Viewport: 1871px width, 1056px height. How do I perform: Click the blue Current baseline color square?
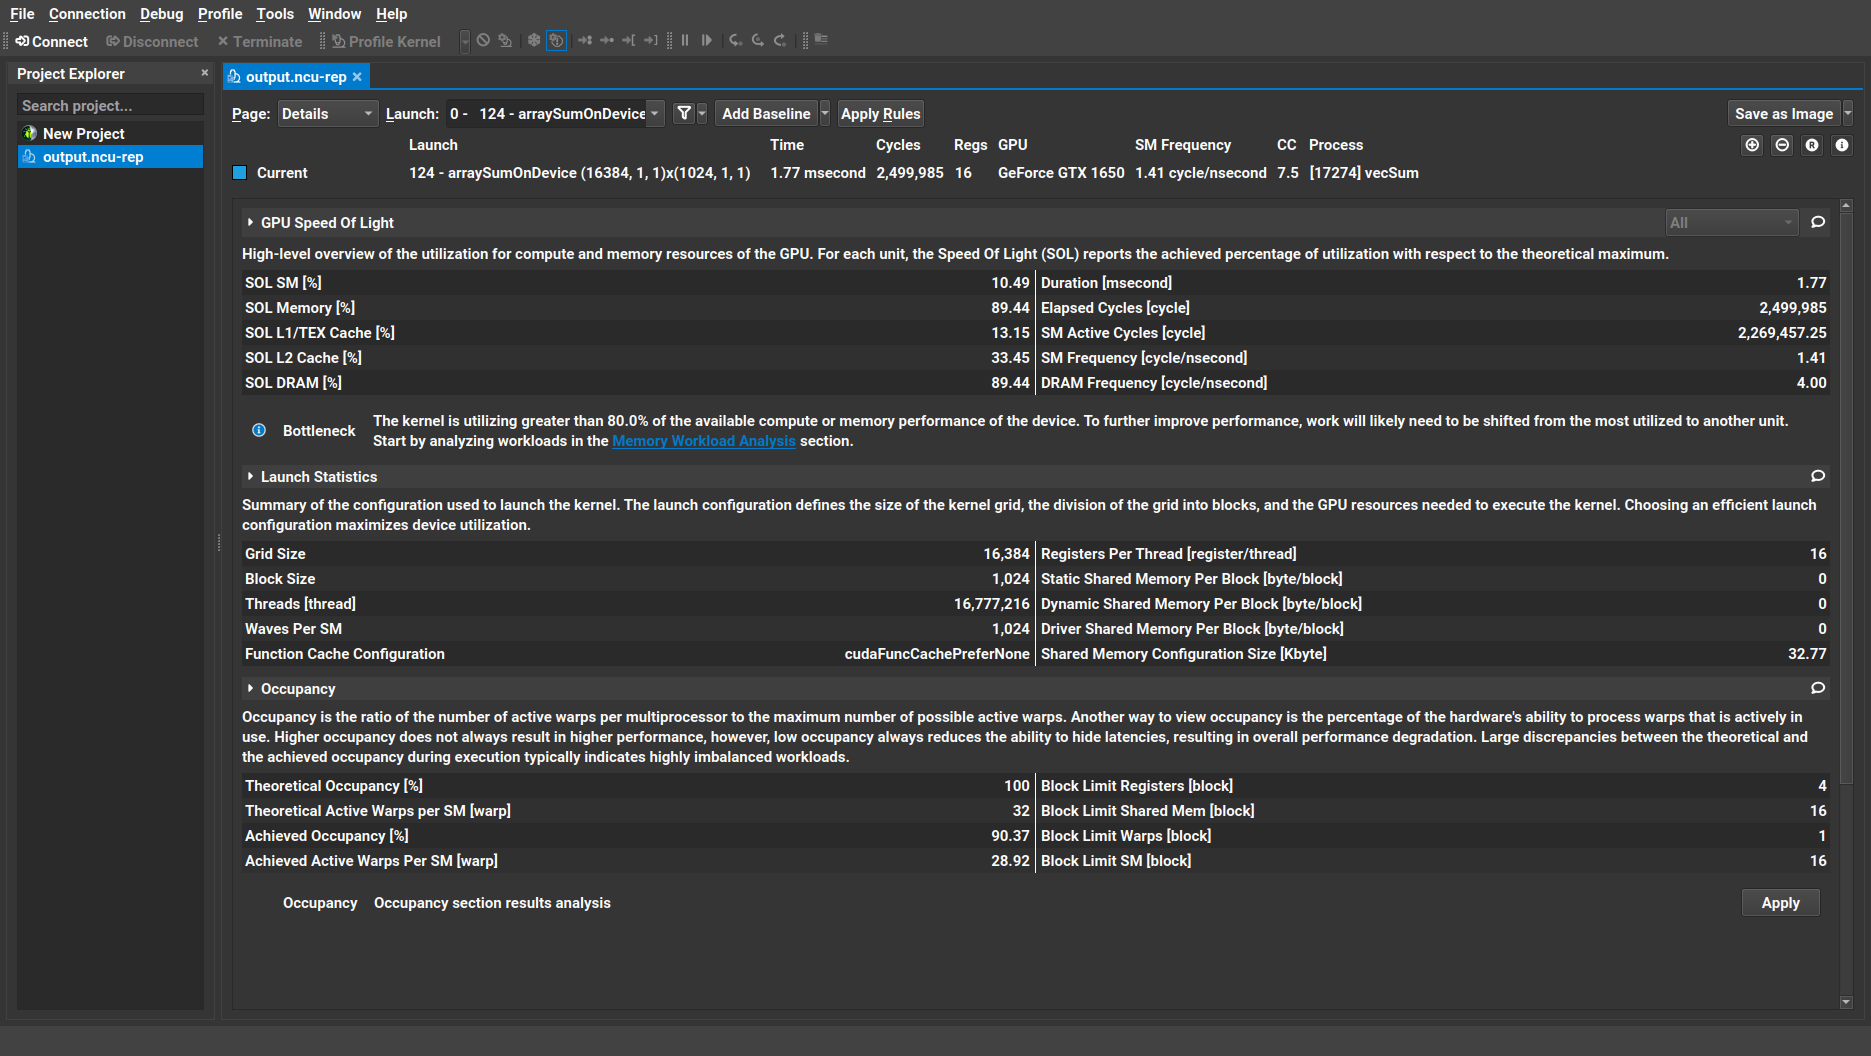[x=240, y=173]
